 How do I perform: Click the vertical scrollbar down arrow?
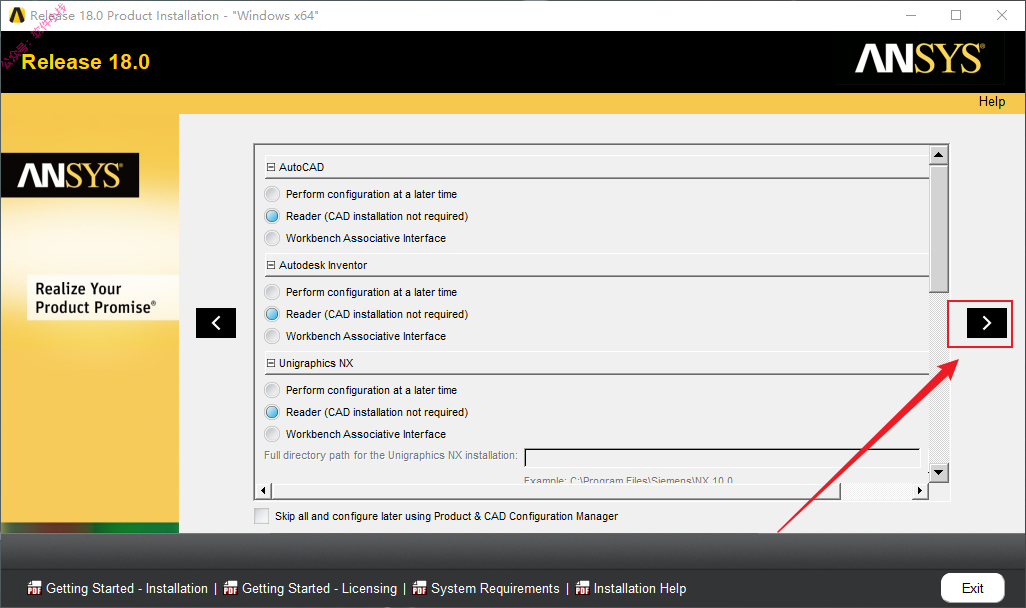[x=938, y=472]
